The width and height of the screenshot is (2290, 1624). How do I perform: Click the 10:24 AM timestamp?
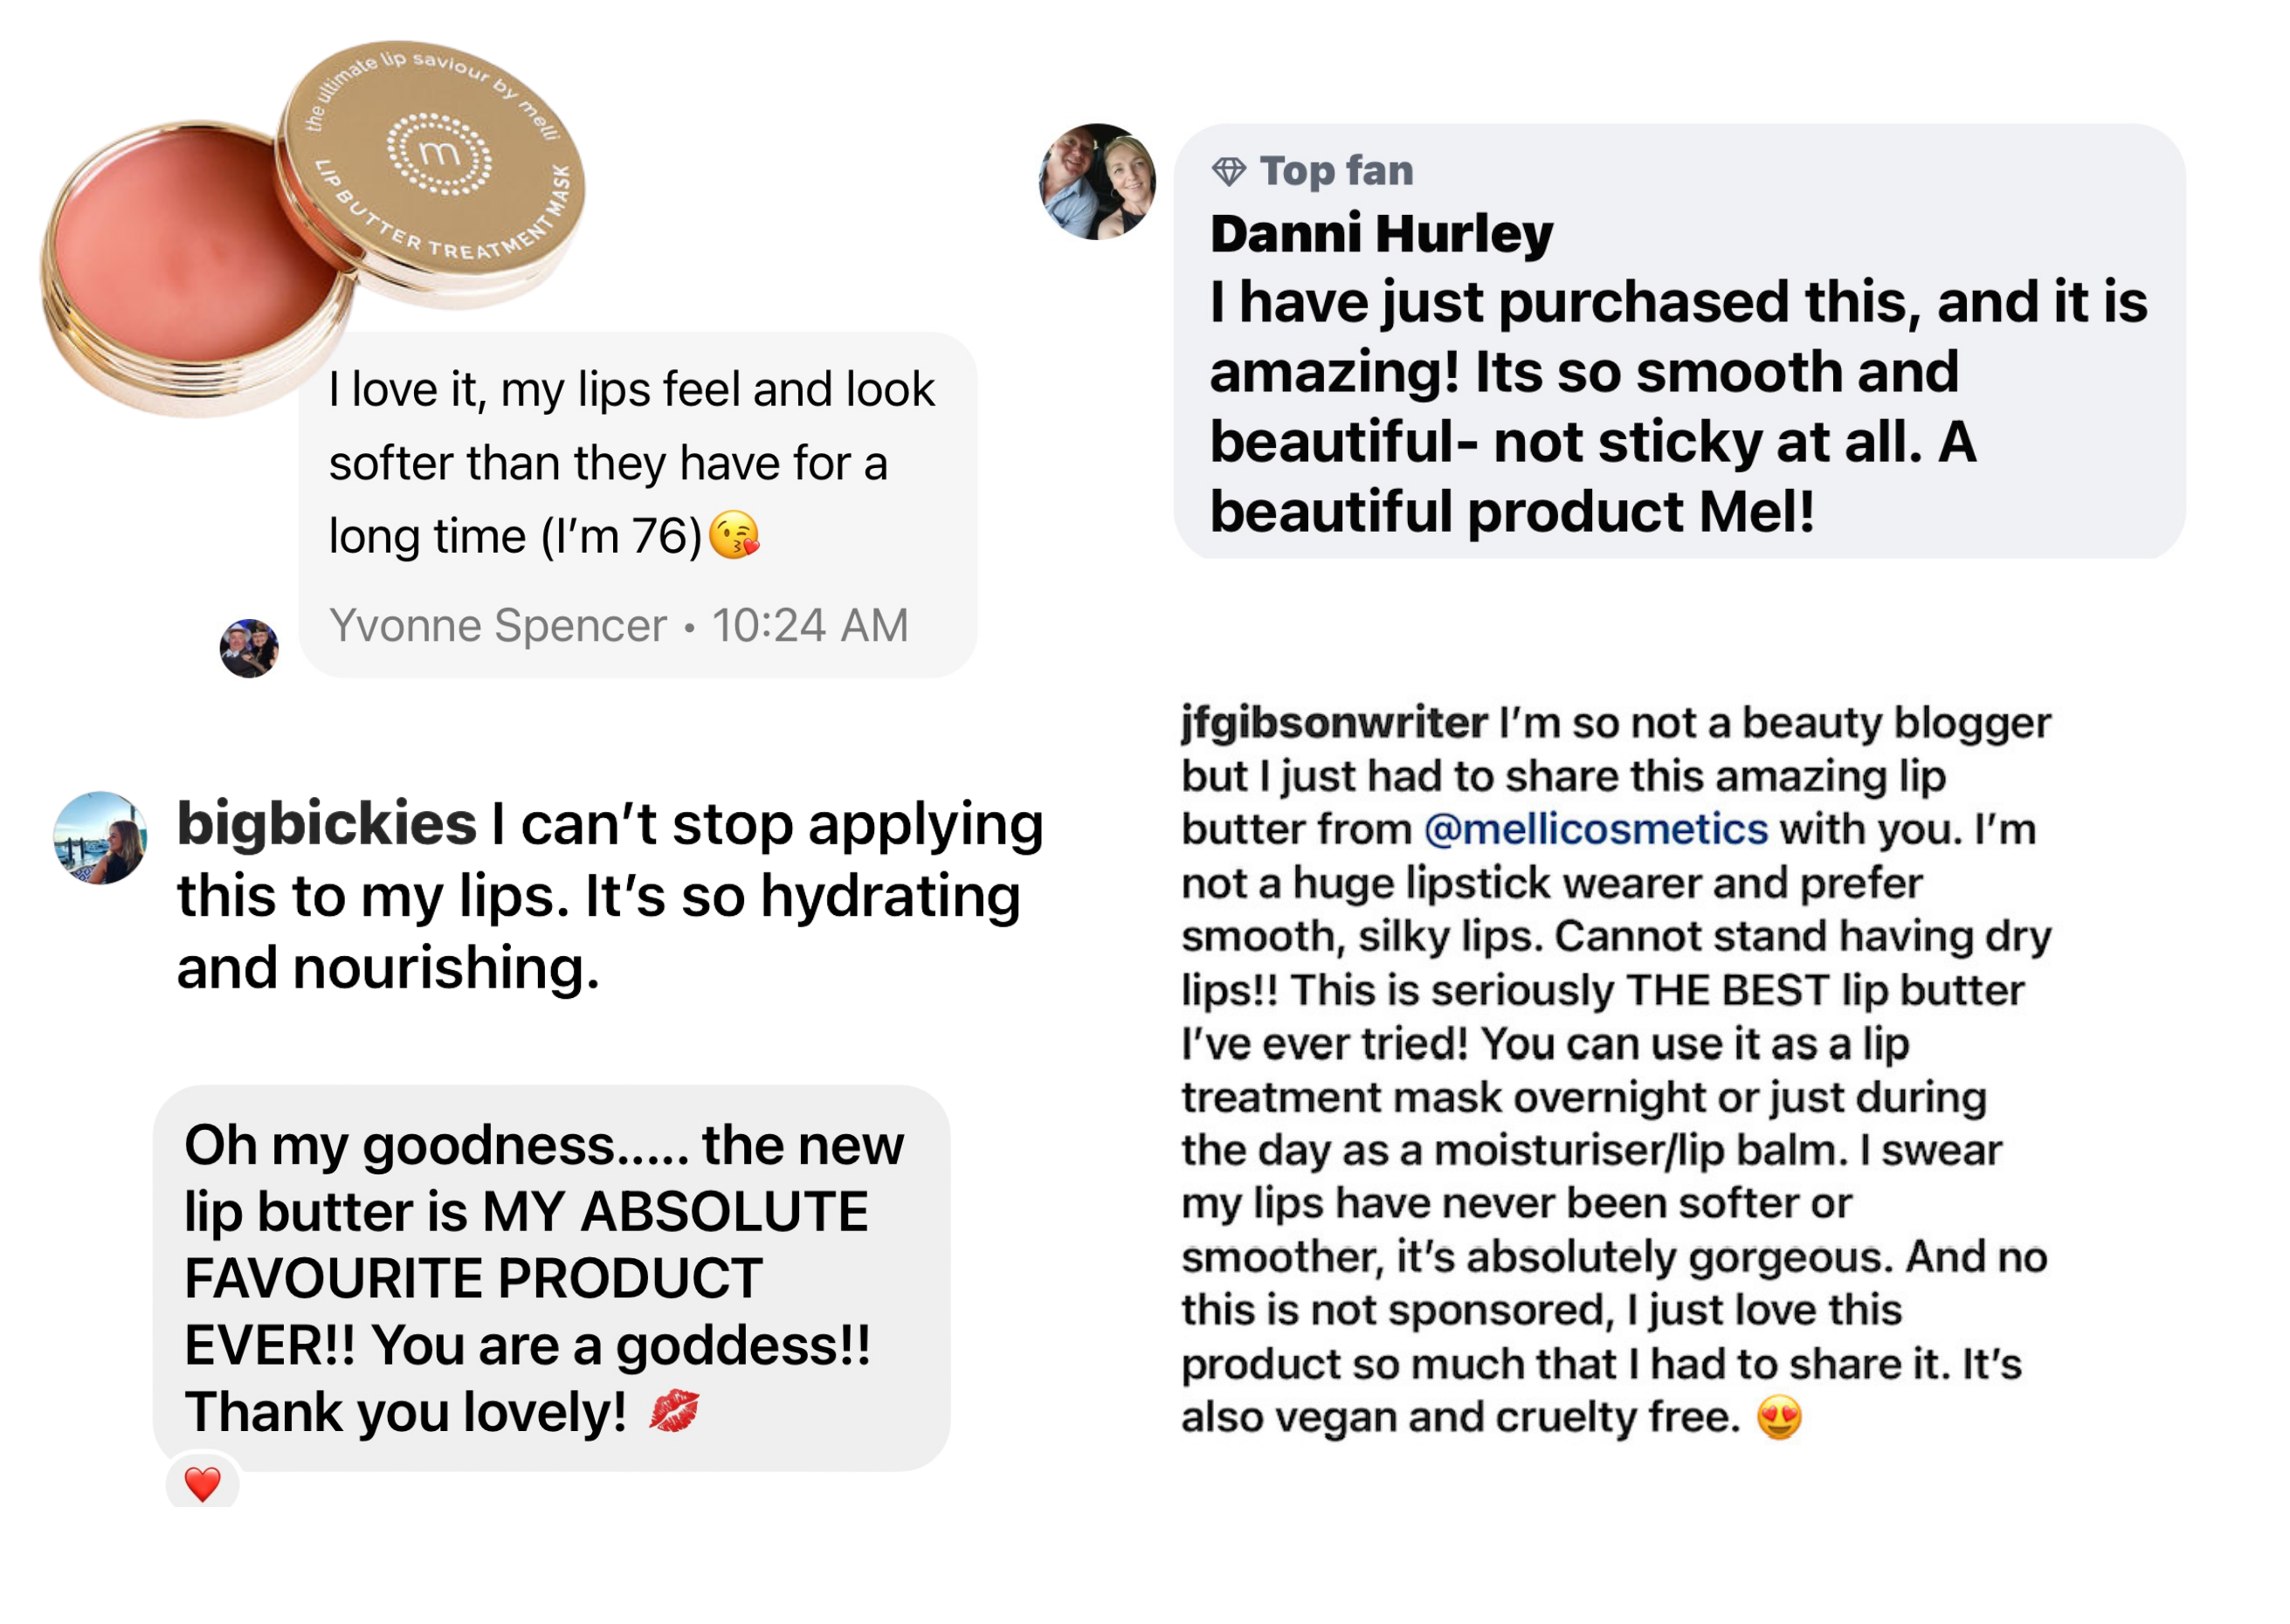click(810, 626)
